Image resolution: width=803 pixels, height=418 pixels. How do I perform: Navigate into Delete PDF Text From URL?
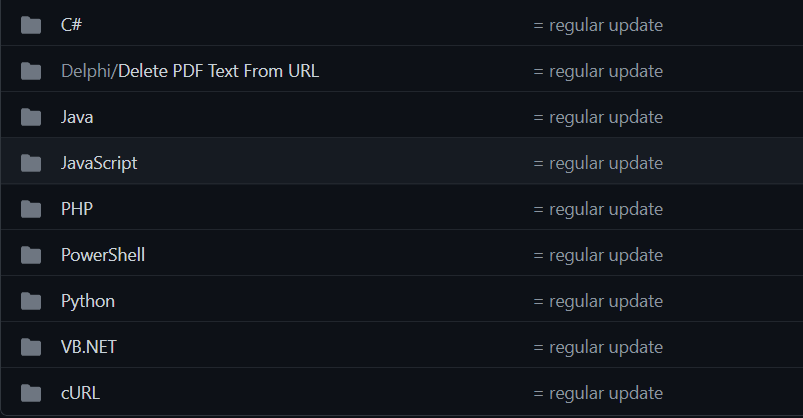[x=219, y=71]
